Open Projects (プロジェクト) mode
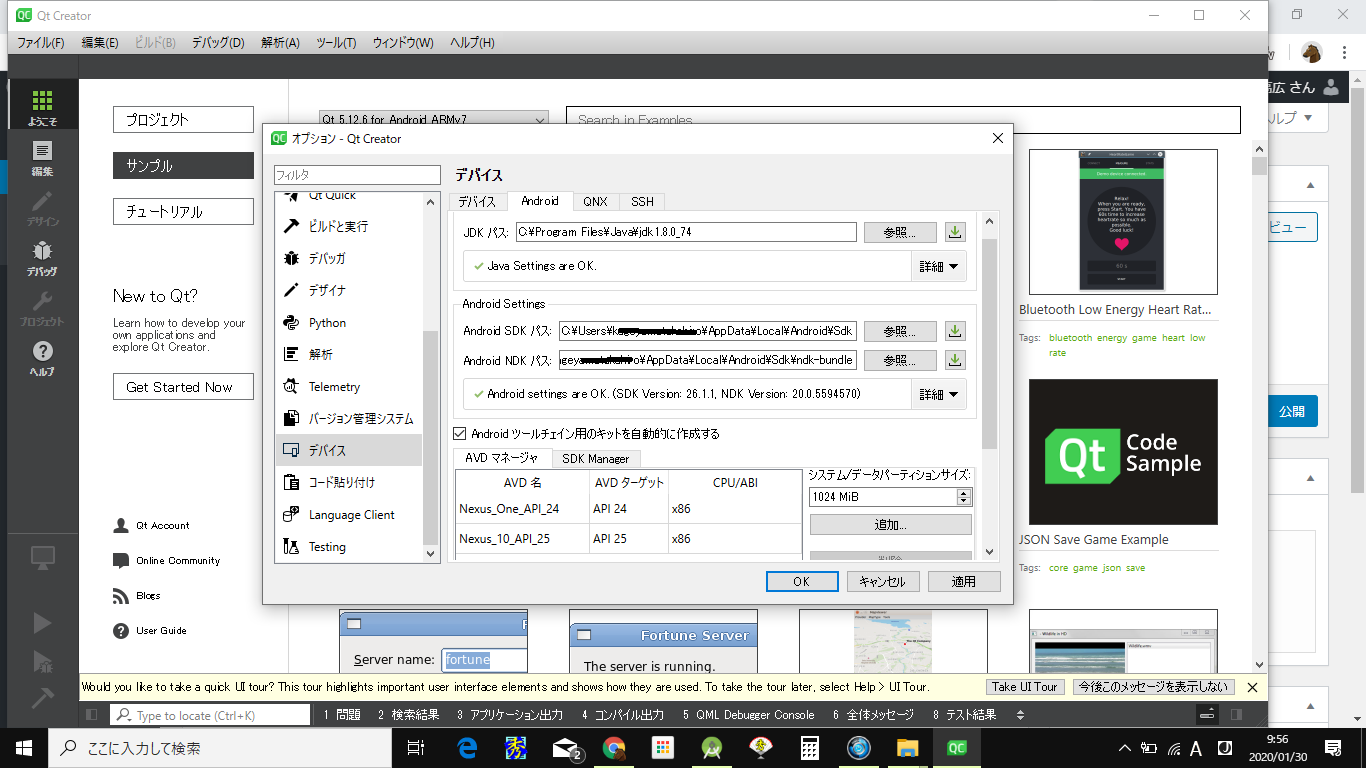Viewport: 1366px width, 768px height. pos(42,308)
